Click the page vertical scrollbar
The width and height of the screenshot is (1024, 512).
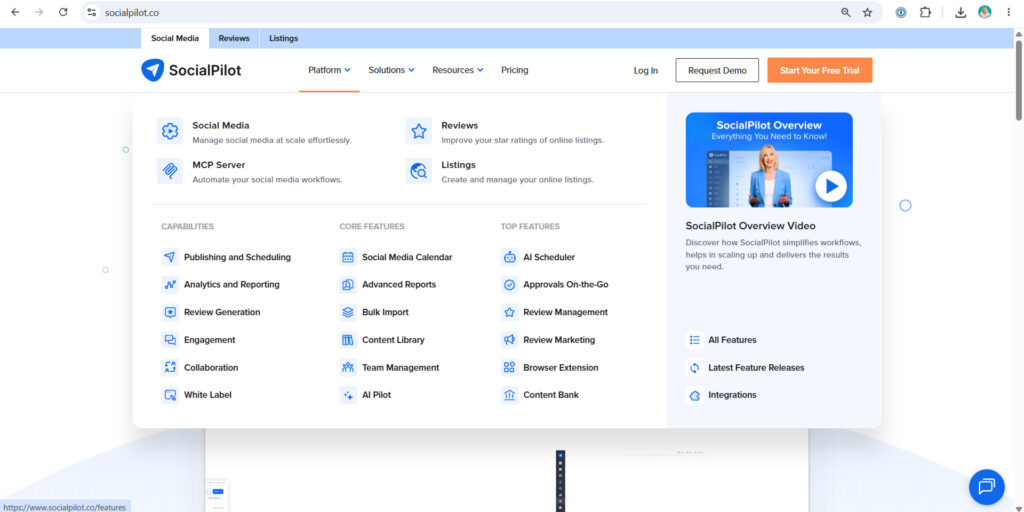click(1019, 78)
